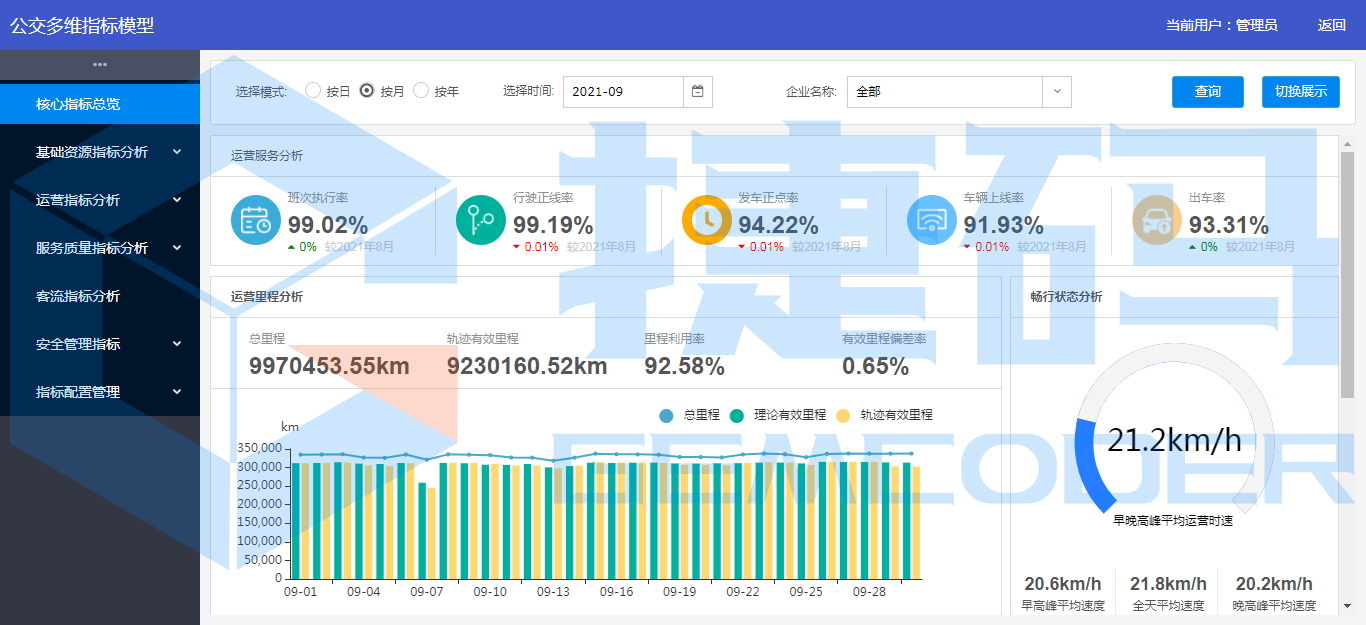
Task: Click the 20.2km/h evening peak speed
Action: pos(1274,584)
